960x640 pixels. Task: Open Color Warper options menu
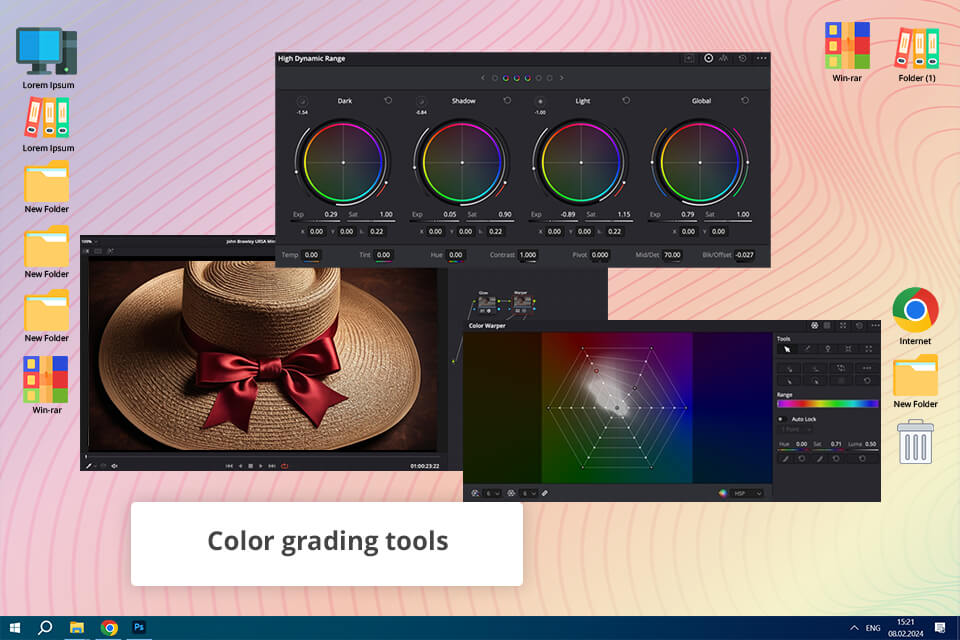click(x=875, y=325)
